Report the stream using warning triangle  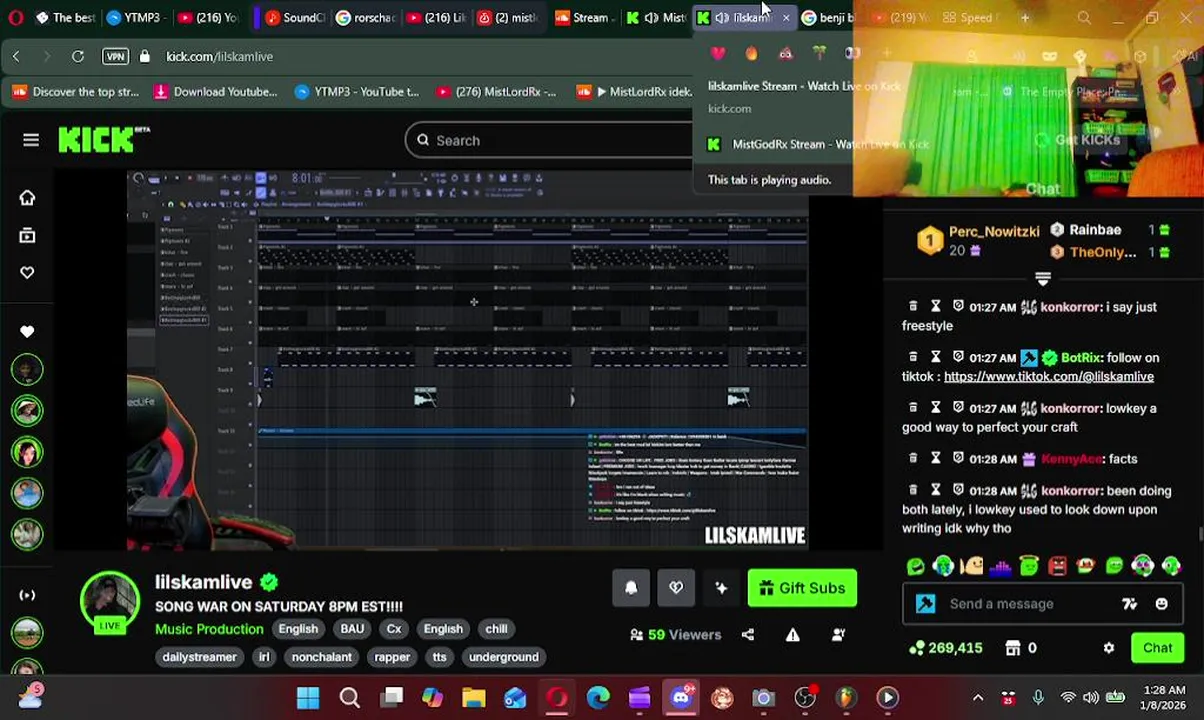coord(793,635)
